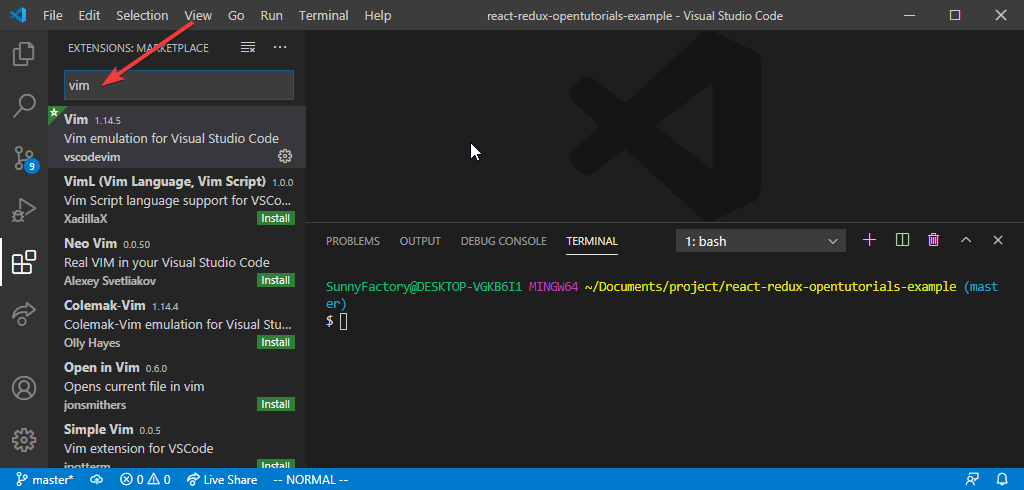Click 'Opens current file in vim' description
Viewport: 1024px width, 490px height.
click(134, 387)
